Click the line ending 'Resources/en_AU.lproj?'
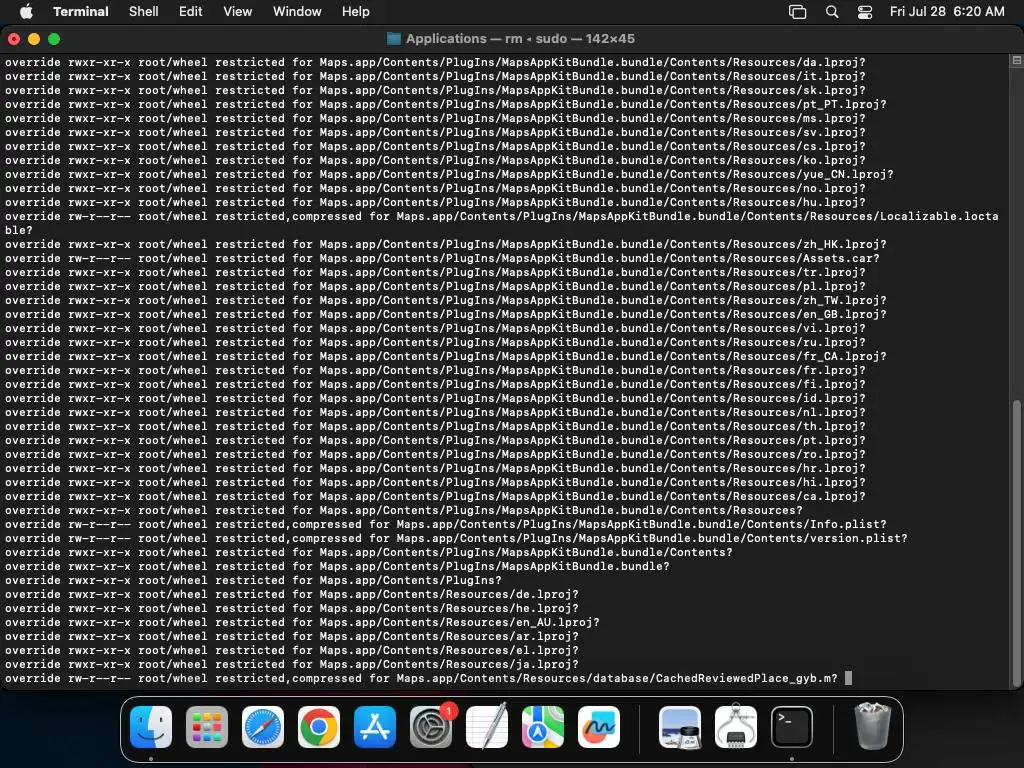1024x768 pixels. coord(302,622)
